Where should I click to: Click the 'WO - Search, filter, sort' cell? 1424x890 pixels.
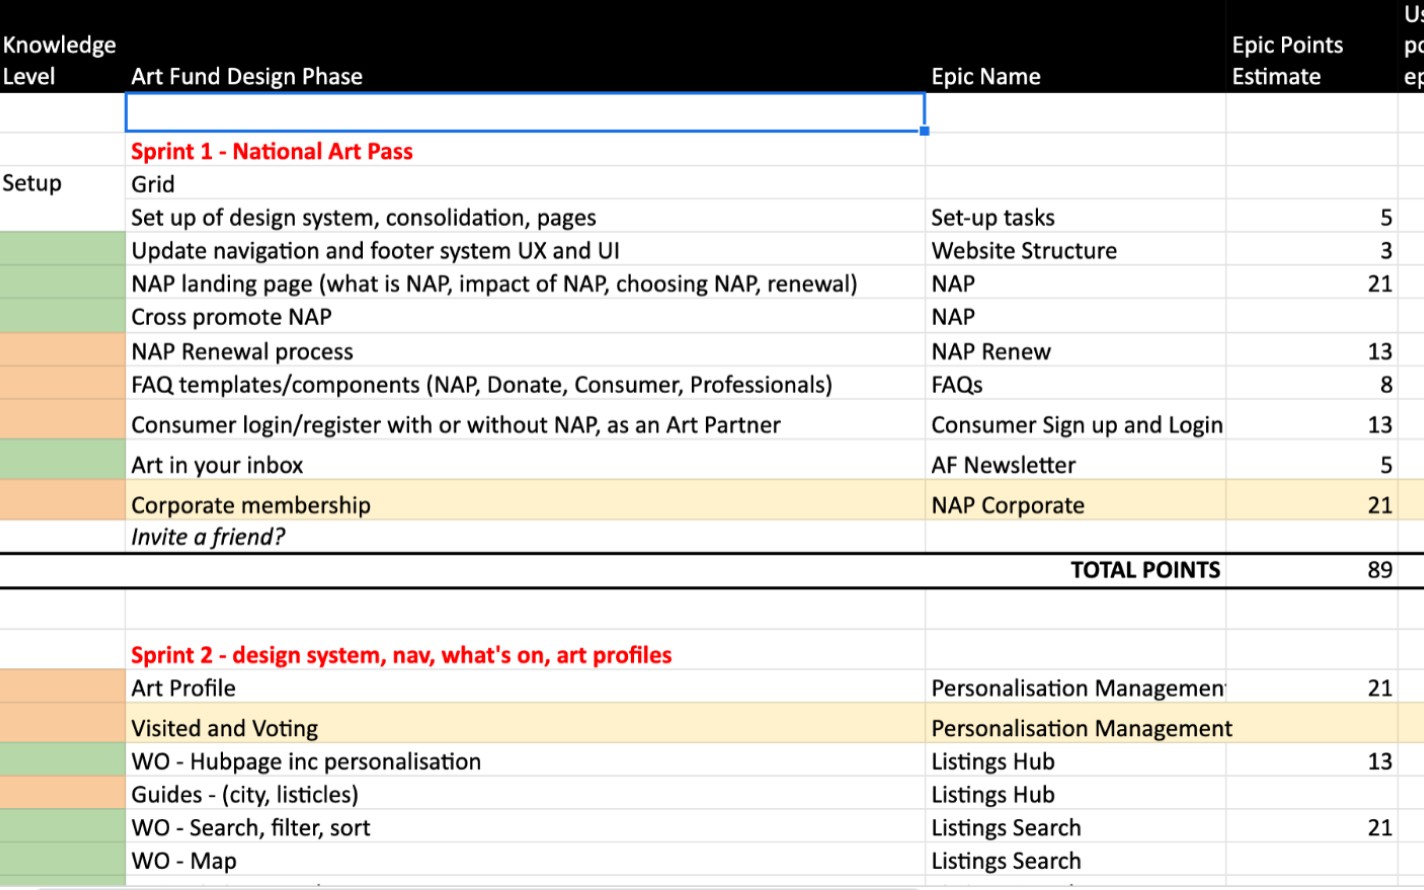(525, 826)
